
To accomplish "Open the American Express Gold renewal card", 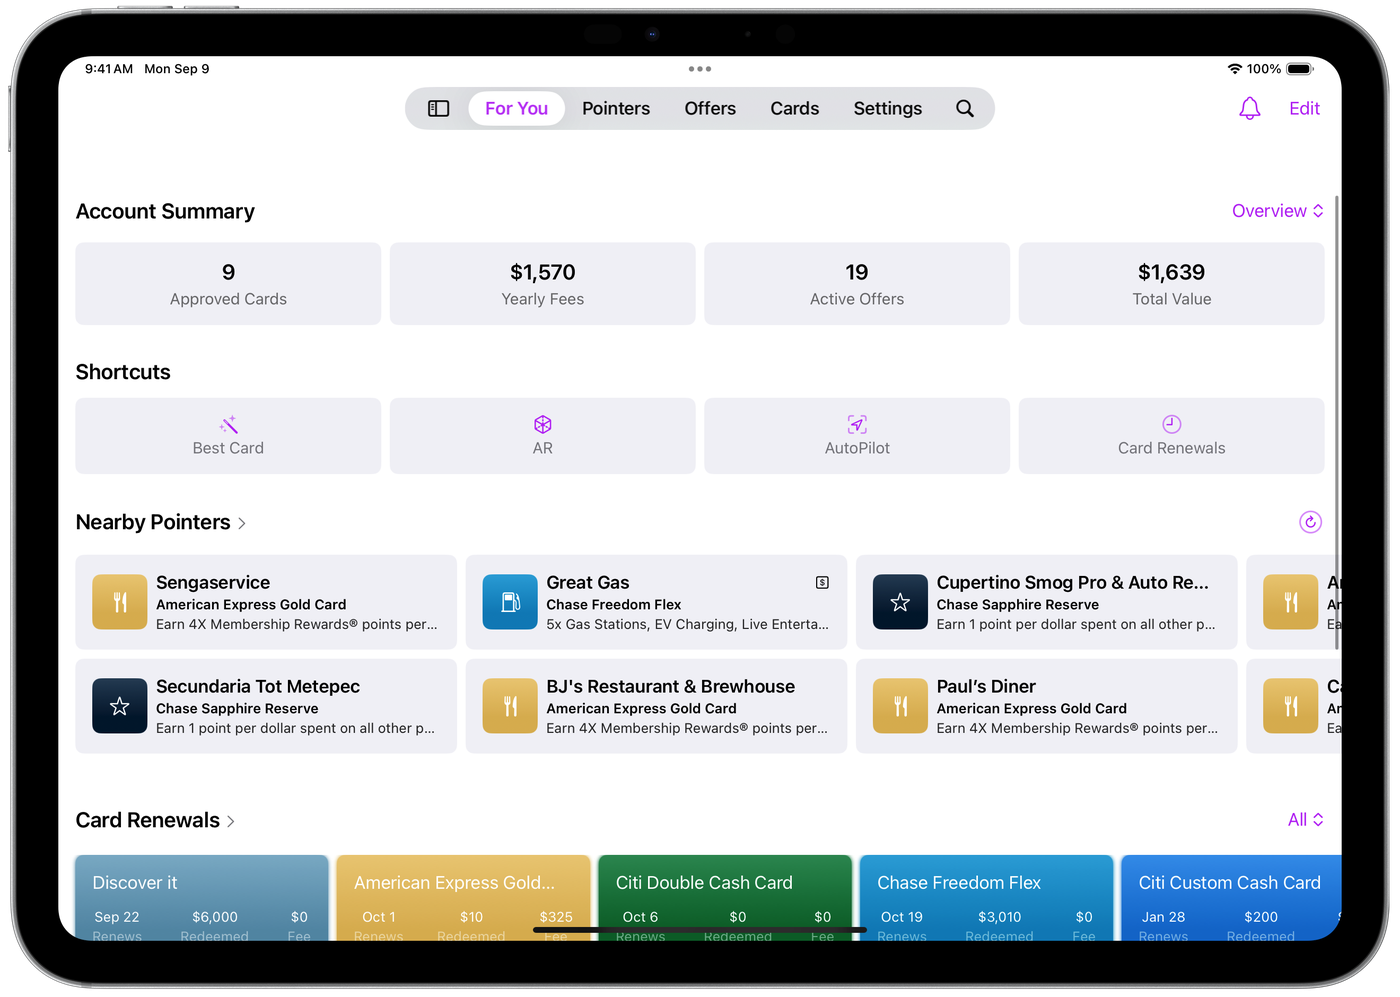I will (463, 898).
